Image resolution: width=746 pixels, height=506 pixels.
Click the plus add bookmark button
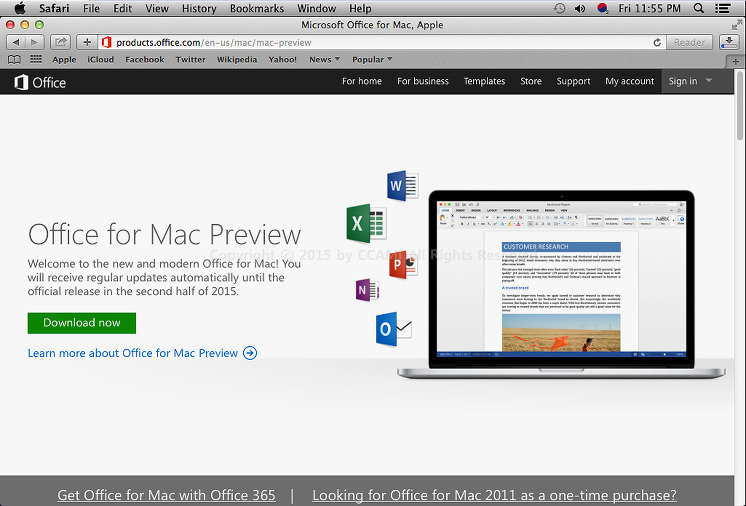click(x=87, y=42)
